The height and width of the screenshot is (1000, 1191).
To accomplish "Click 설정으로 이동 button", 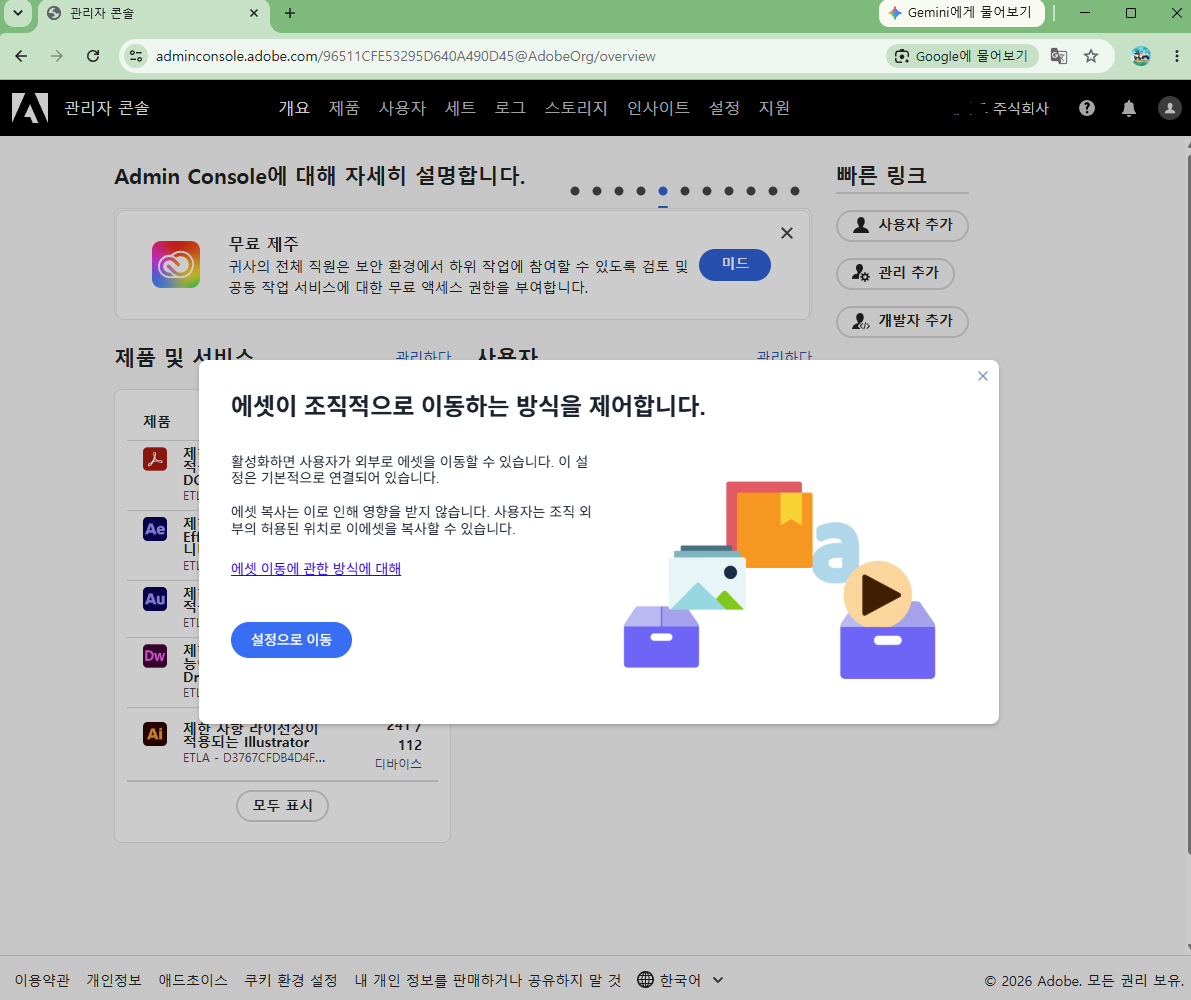I will coord(291,639).
